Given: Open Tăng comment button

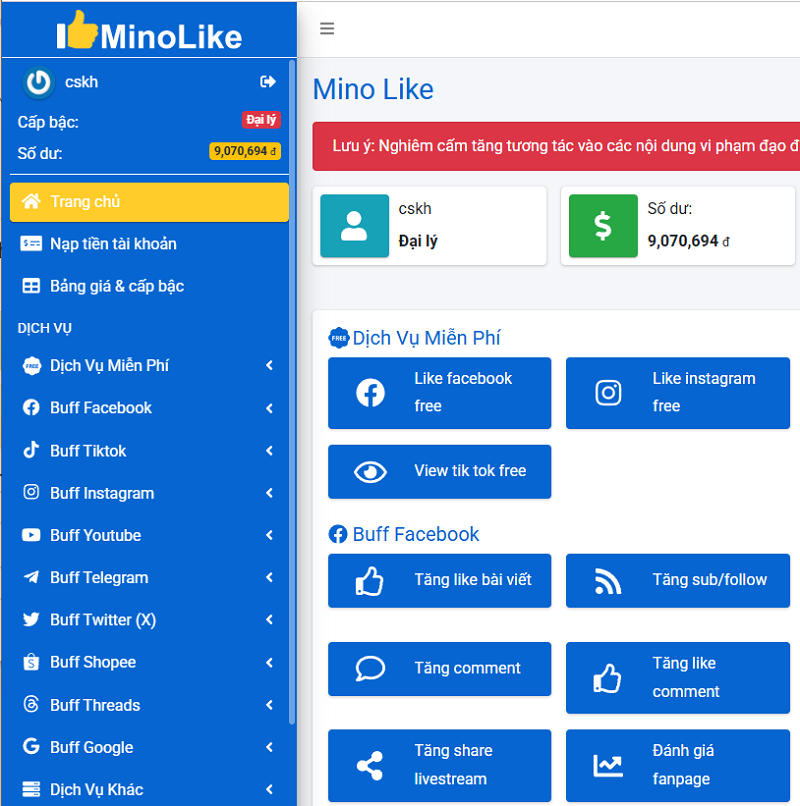Looking at the screenshot, I should [440, 669].
